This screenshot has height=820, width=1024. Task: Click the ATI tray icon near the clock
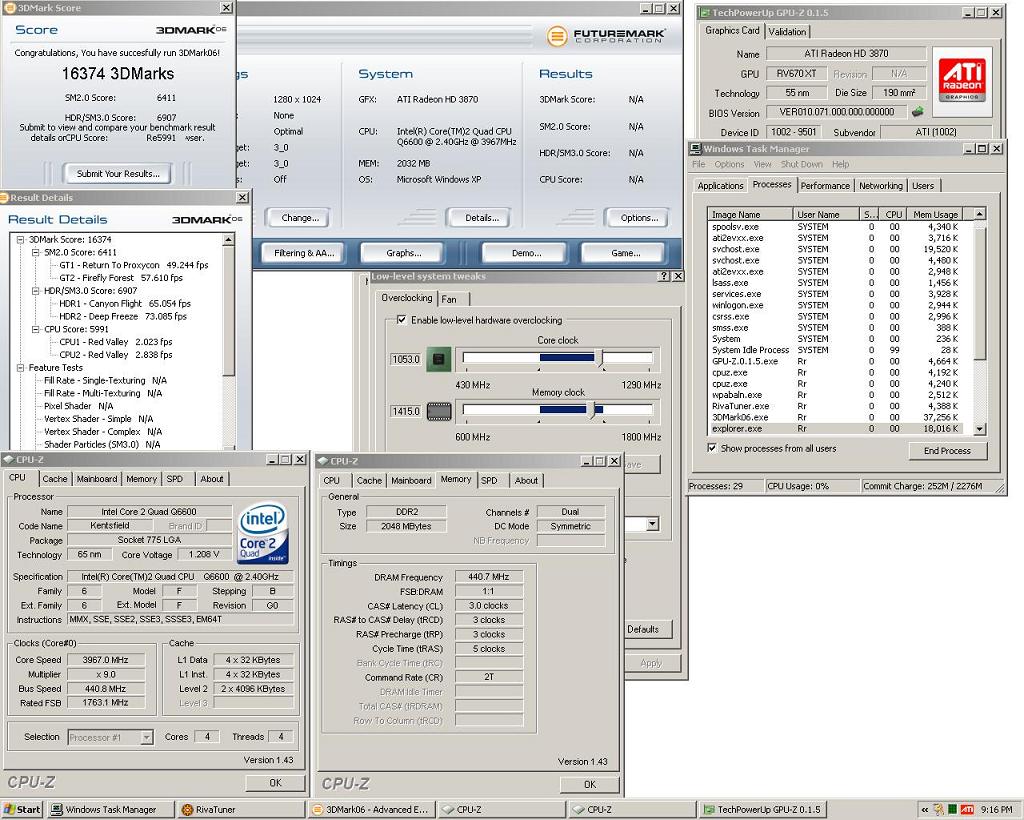[x=967, y=810]
